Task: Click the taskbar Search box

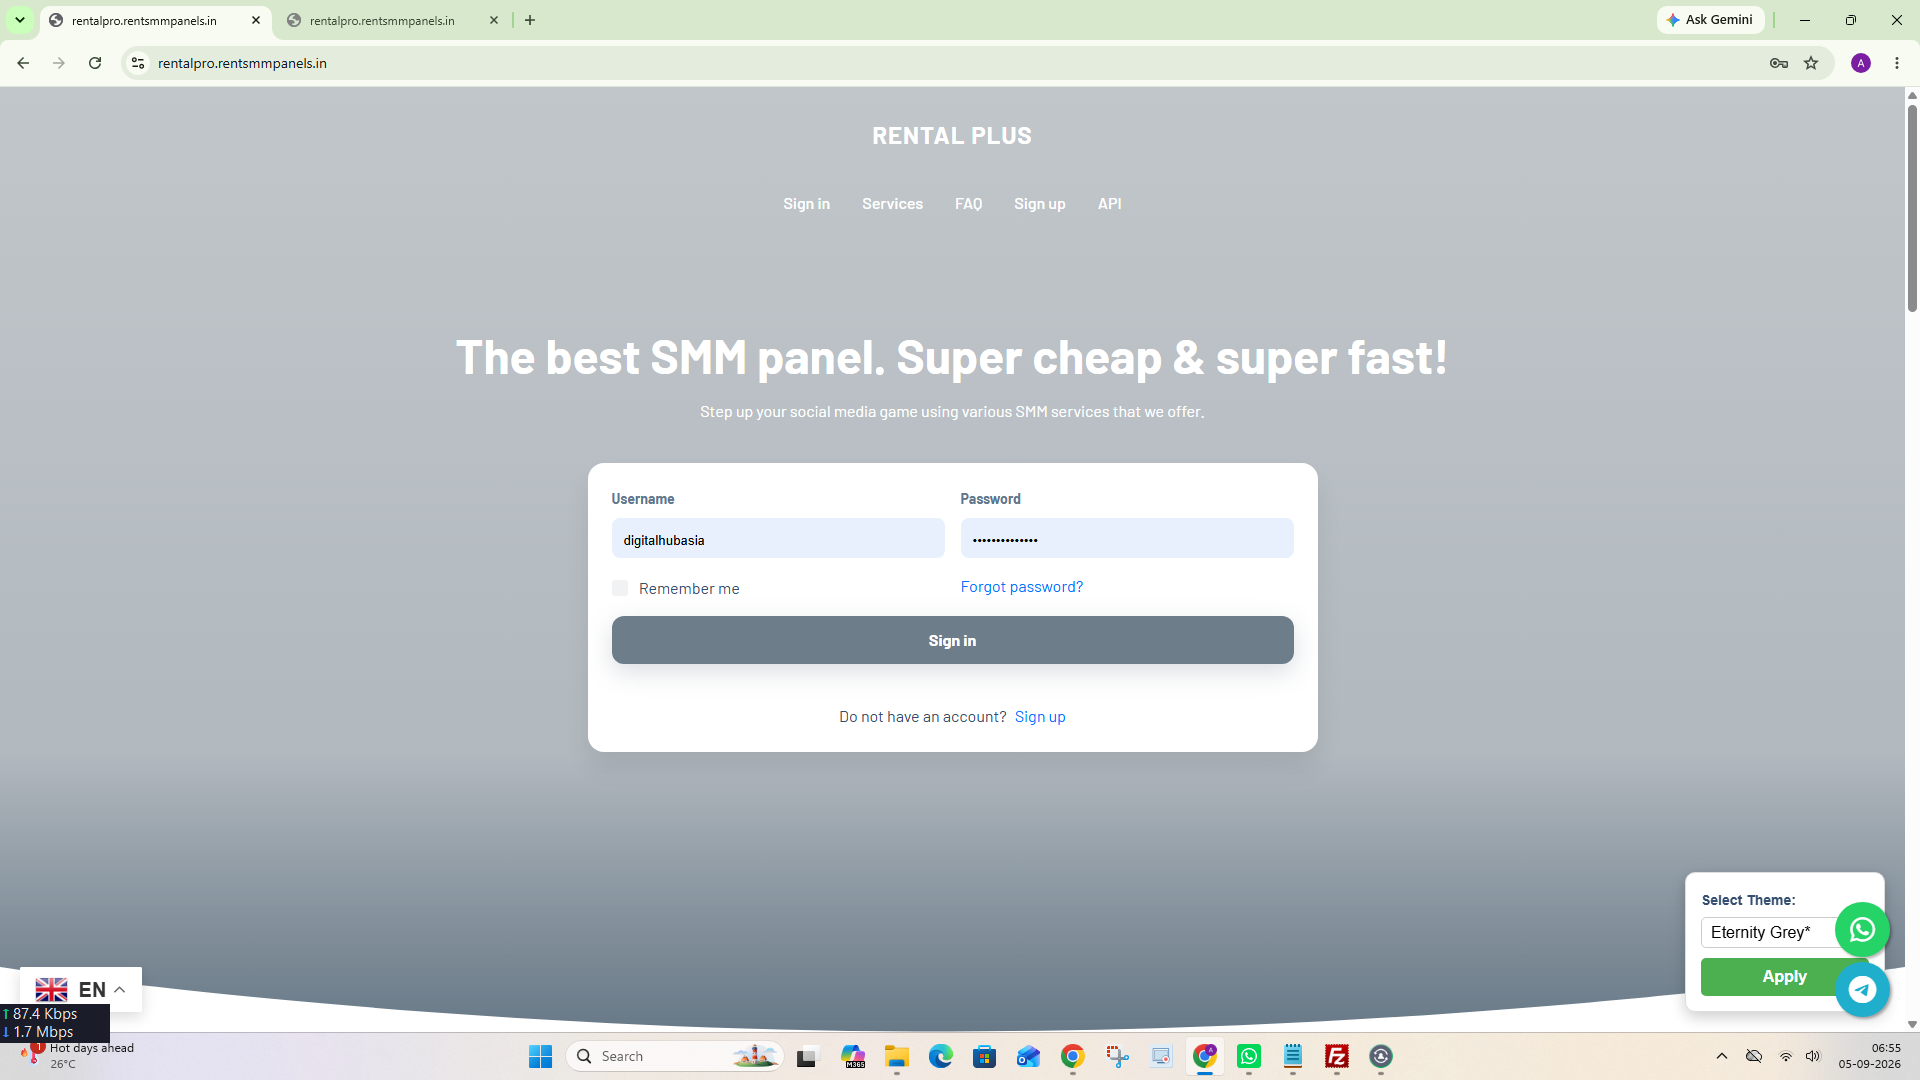Action: [x=674, y=1056]
